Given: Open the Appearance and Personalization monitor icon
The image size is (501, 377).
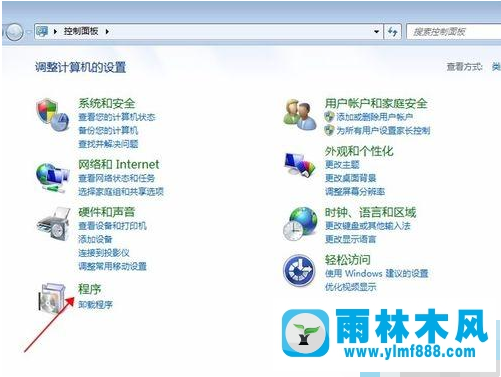Looking at the screenshot, I should (300, 164).
